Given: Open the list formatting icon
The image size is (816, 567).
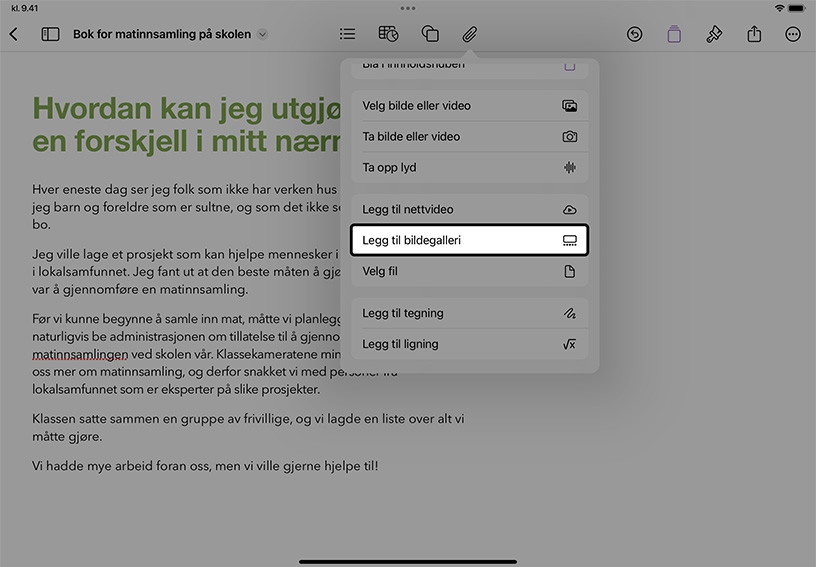Looking at the screenshot, I should (x=347, y=34).
